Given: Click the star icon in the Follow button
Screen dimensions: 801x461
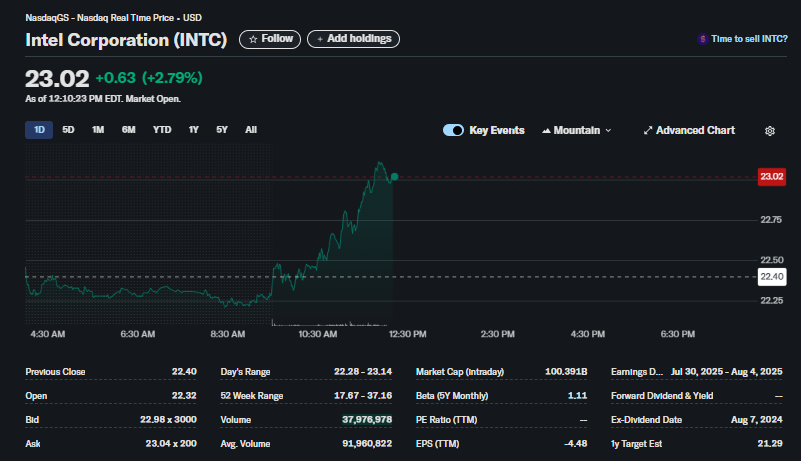Looking at the screenshot, I should pyautogui.click(x=253, y=39).
